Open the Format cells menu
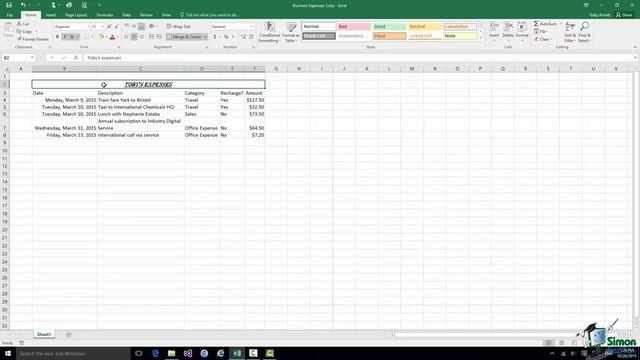The width and height of the screenshot is (640, 360). [x=522, y=31]
